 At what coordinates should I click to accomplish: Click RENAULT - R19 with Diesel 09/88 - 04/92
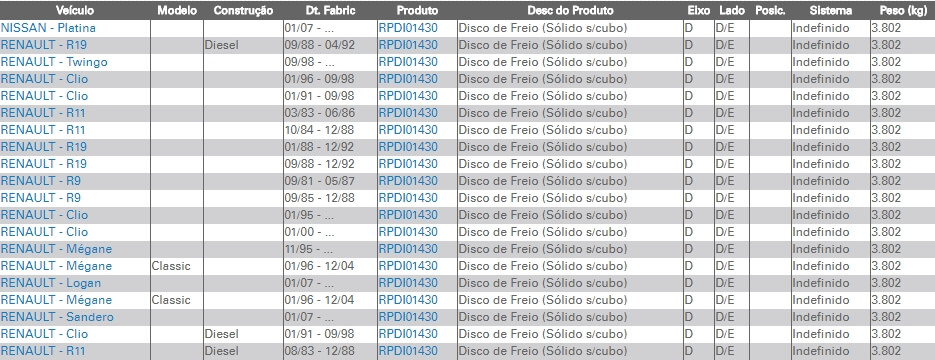coord(44,45)
